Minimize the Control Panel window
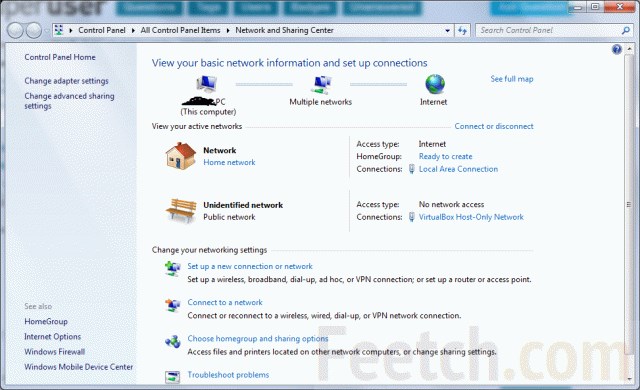 579,7
